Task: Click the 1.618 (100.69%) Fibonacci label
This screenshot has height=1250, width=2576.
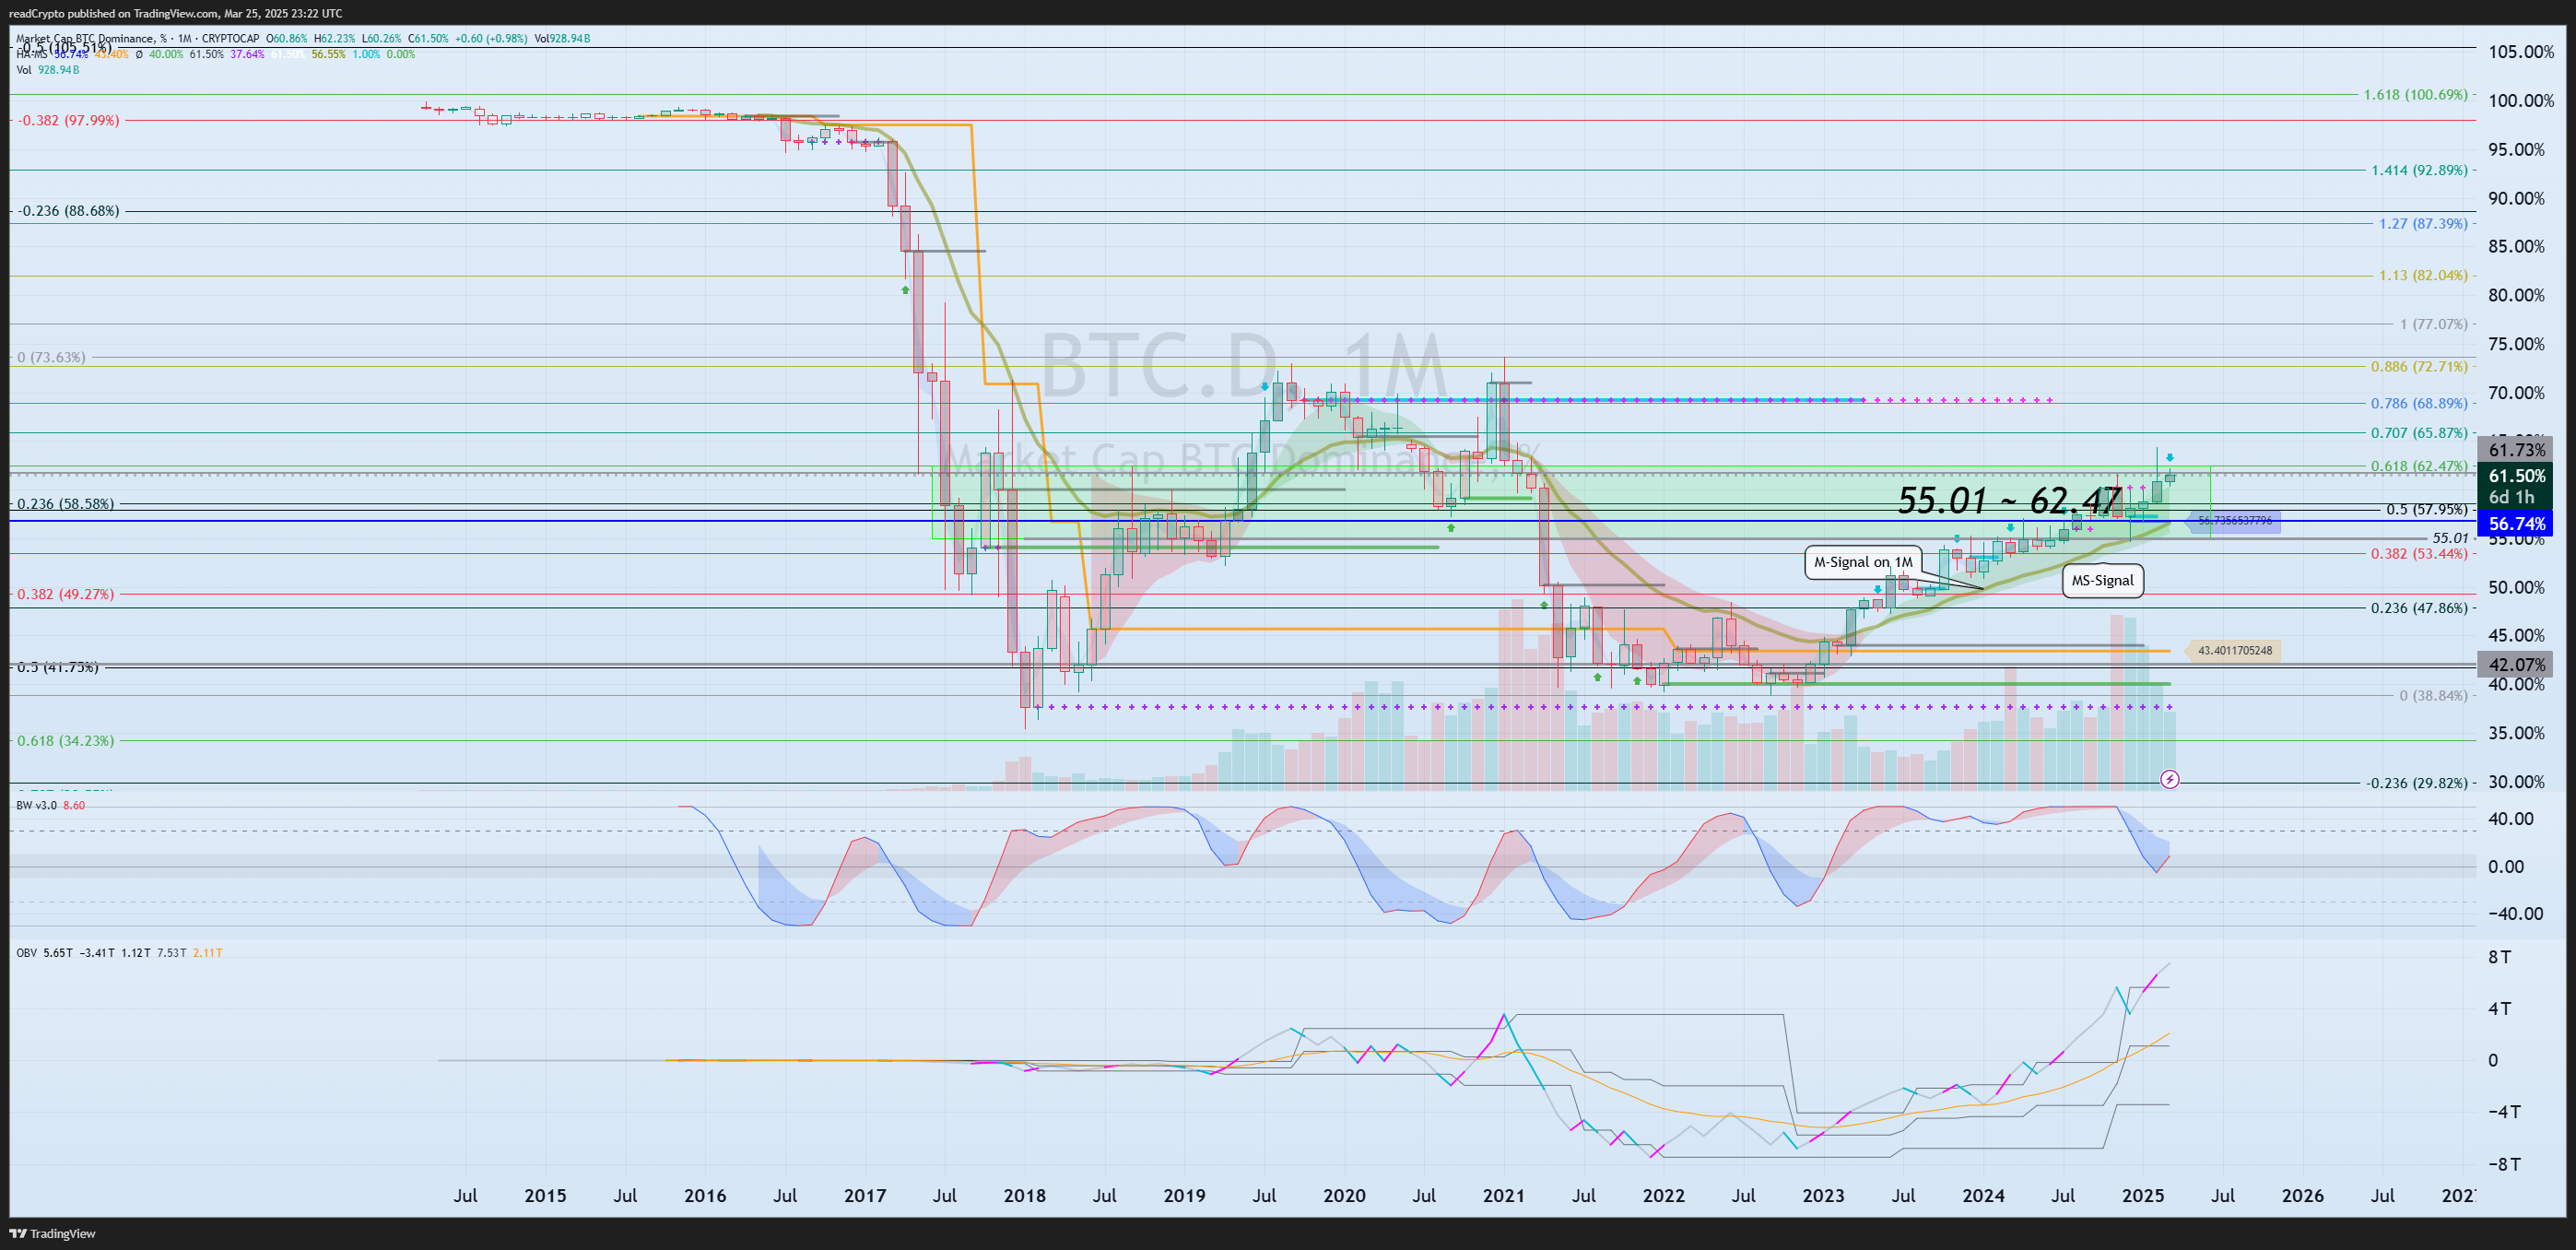Action: pos(2415,95)
